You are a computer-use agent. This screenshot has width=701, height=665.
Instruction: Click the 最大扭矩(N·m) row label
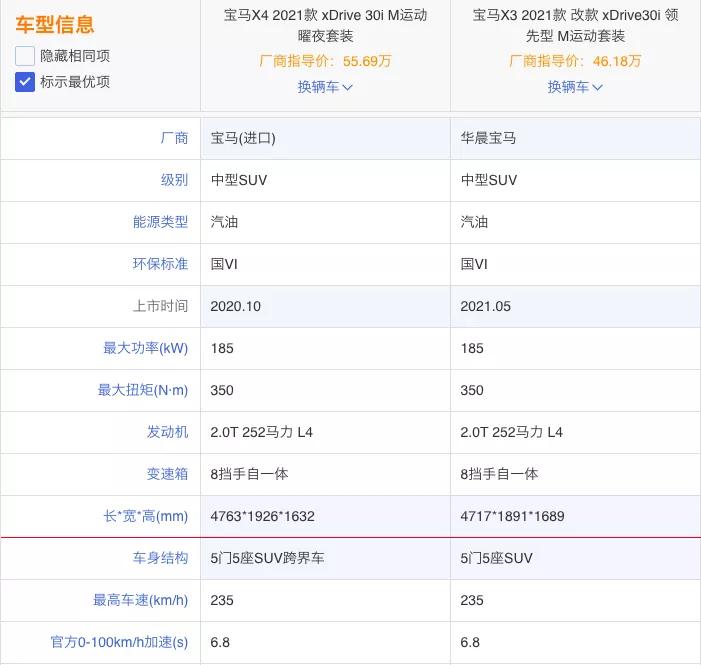143,390
